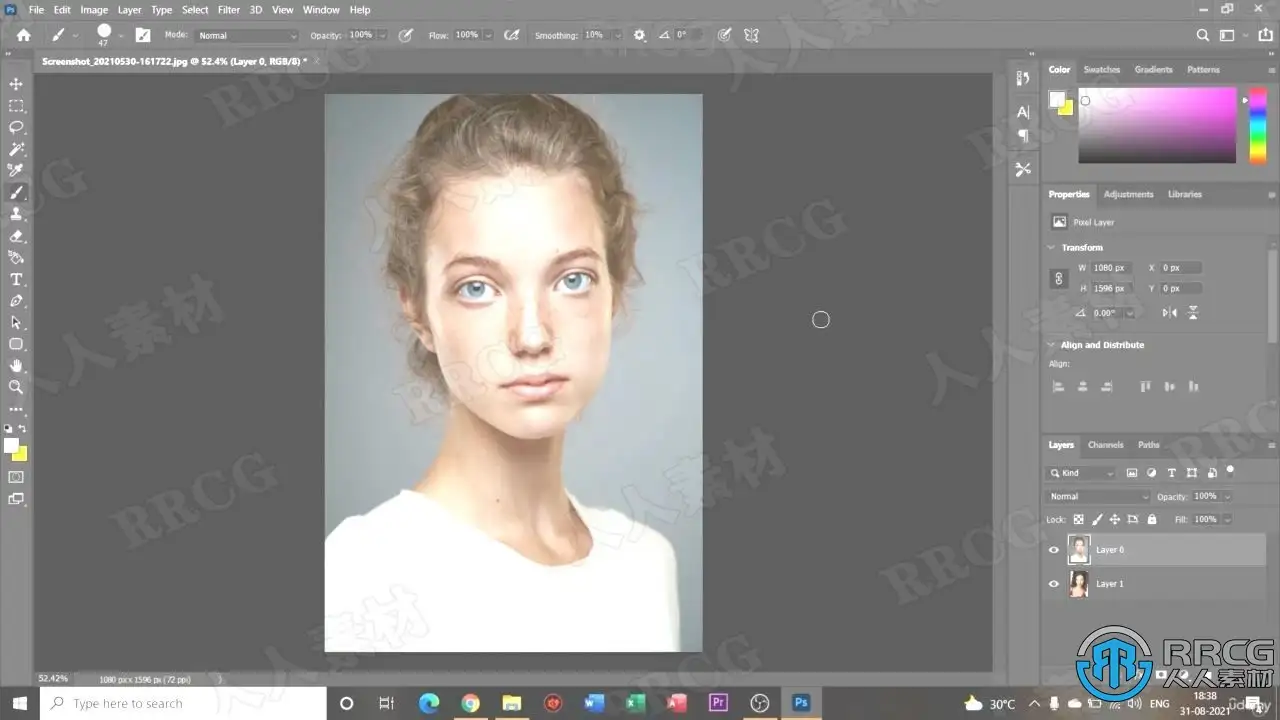
Task: Select the Hand tool
Action: tap(16, 365)
